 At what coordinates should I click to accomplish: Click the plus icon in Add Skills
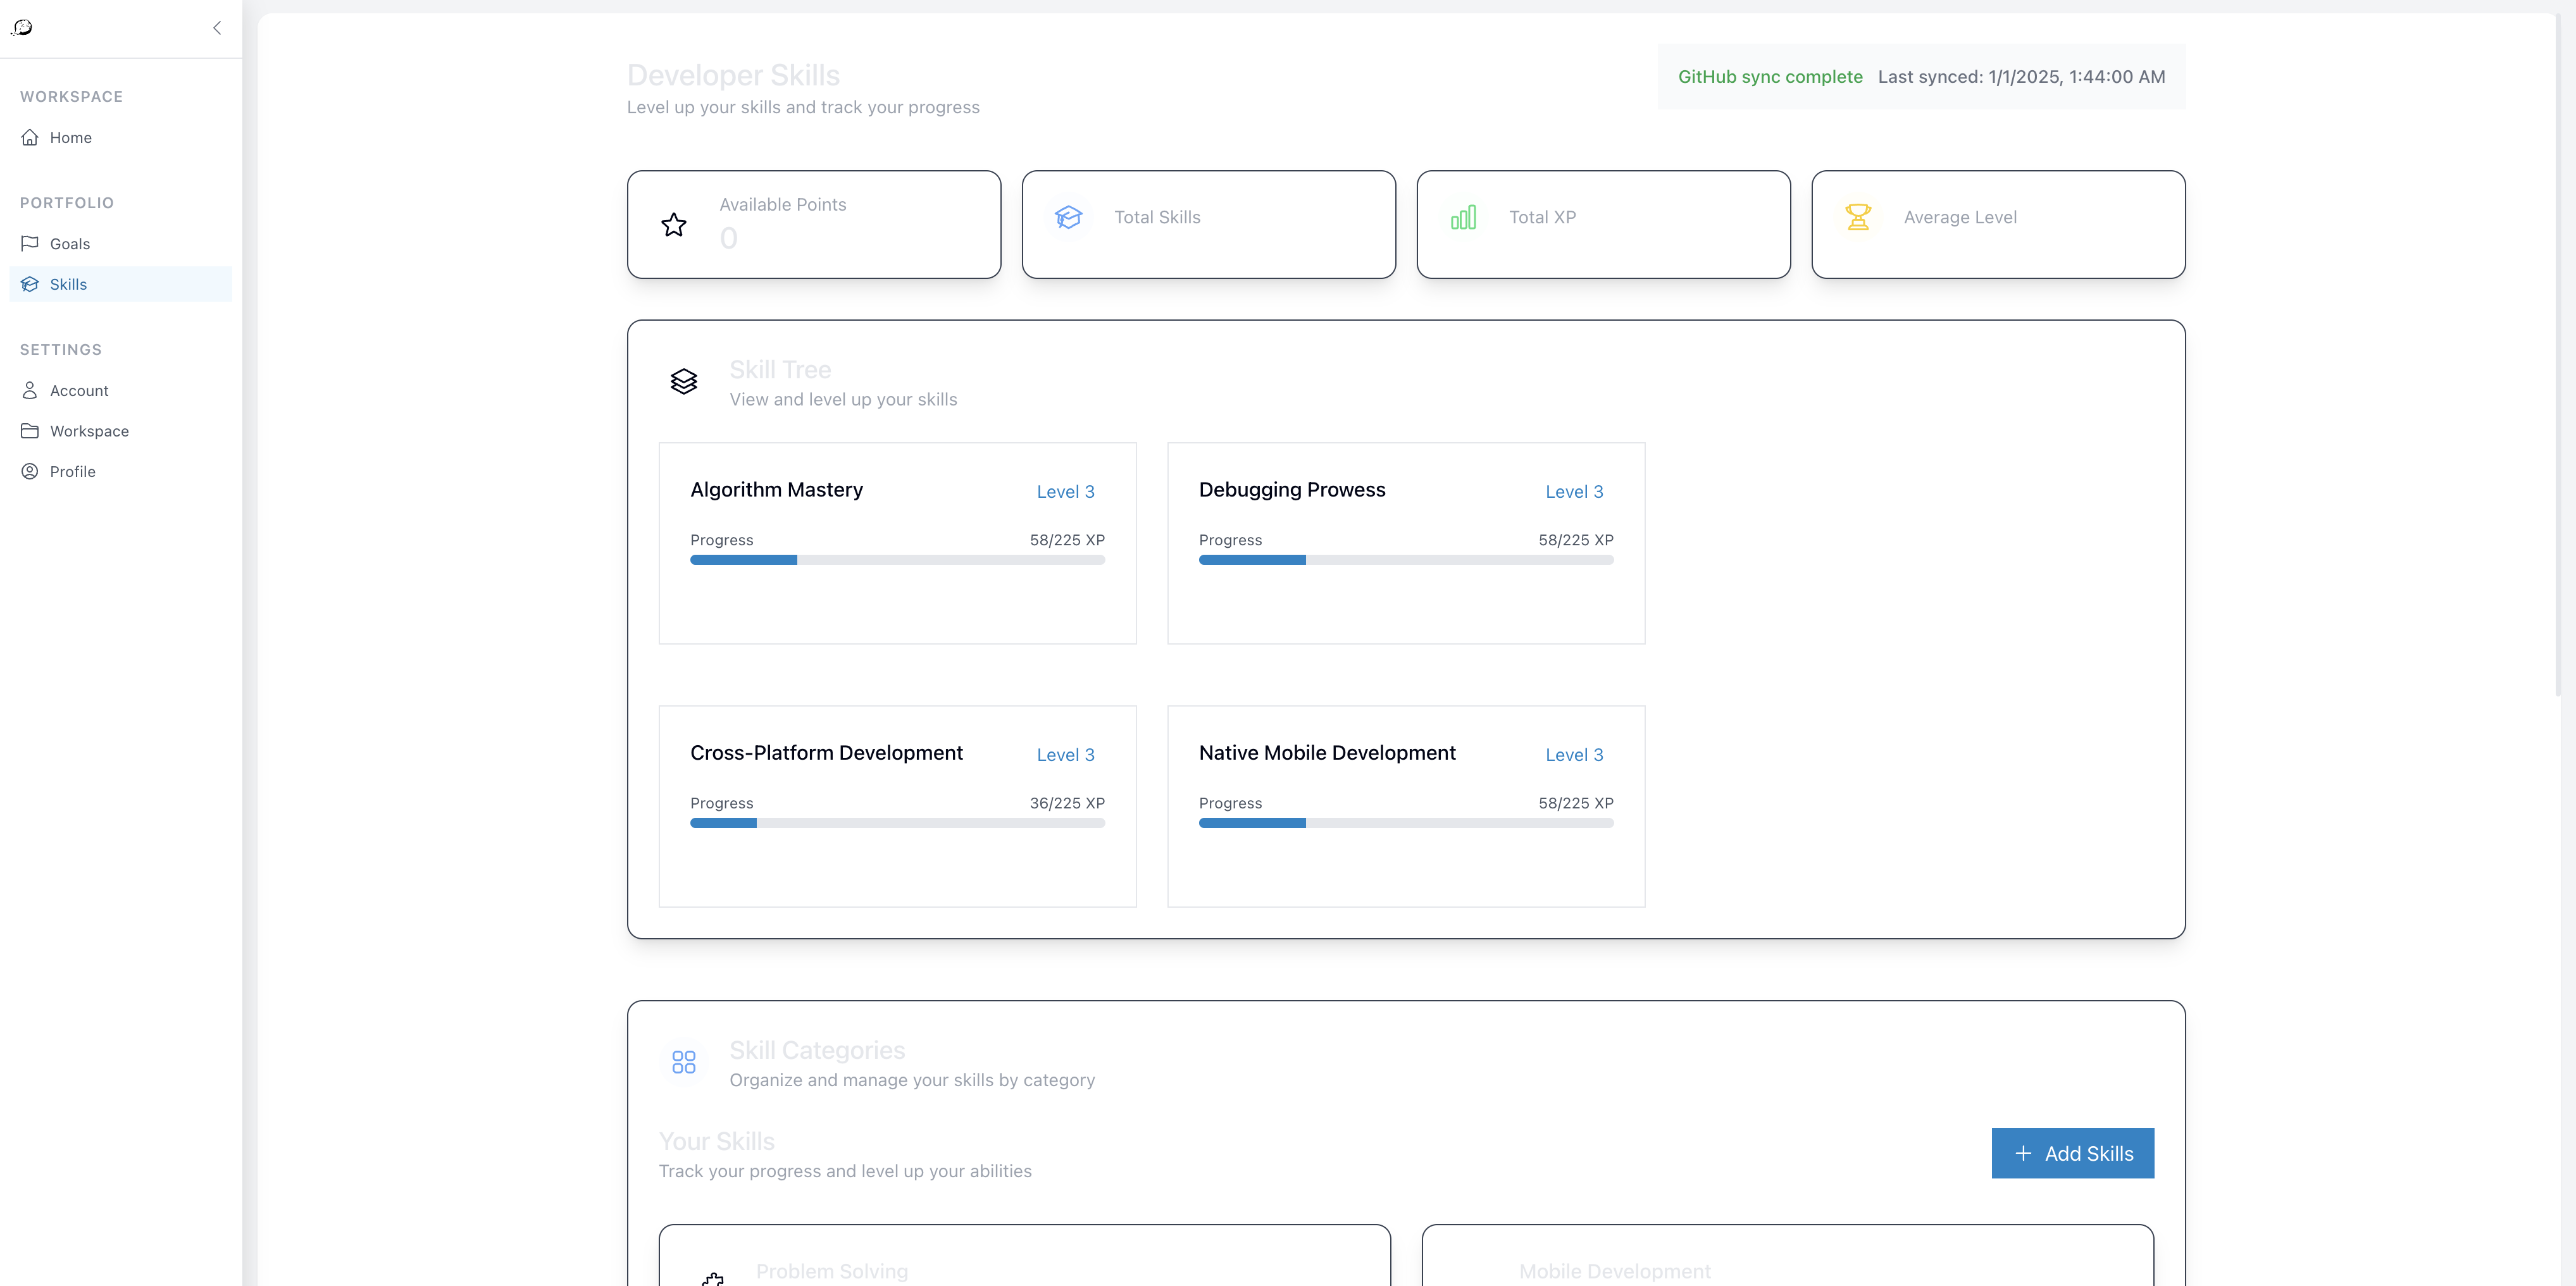point(2023,1153)
